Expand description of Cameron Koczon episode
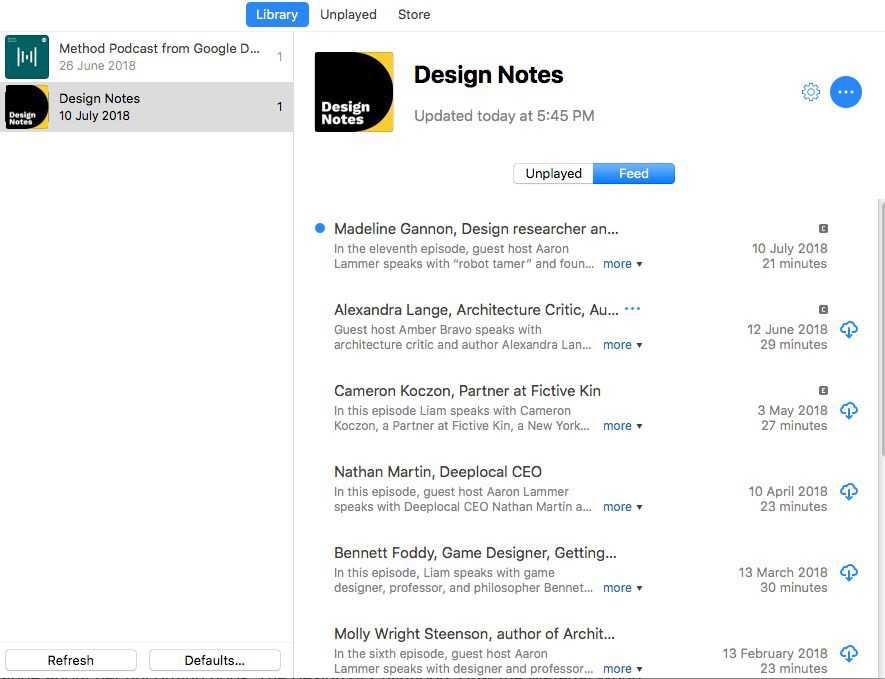Viewport: 885px width, 679px height. coord(623,426)
